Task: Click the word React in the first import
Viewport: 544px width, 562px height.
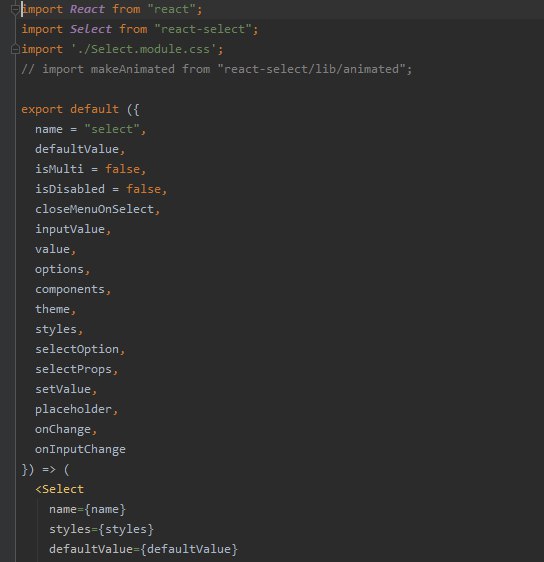Action: tap(87, 9)
